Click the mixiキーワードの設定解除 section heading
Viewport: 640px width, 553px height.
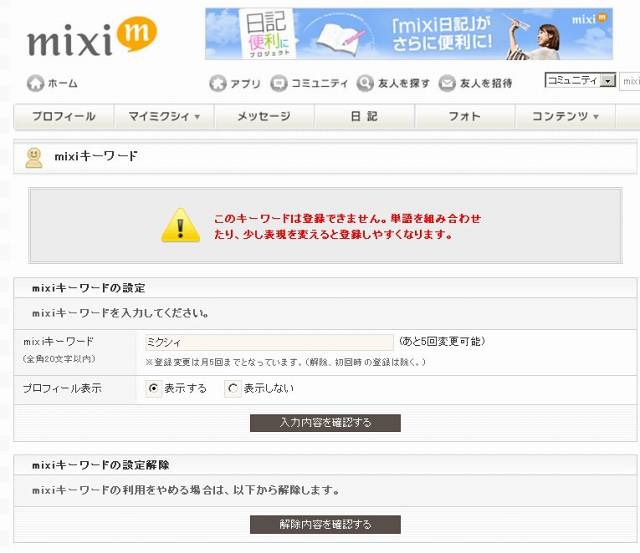click(100, 465)
